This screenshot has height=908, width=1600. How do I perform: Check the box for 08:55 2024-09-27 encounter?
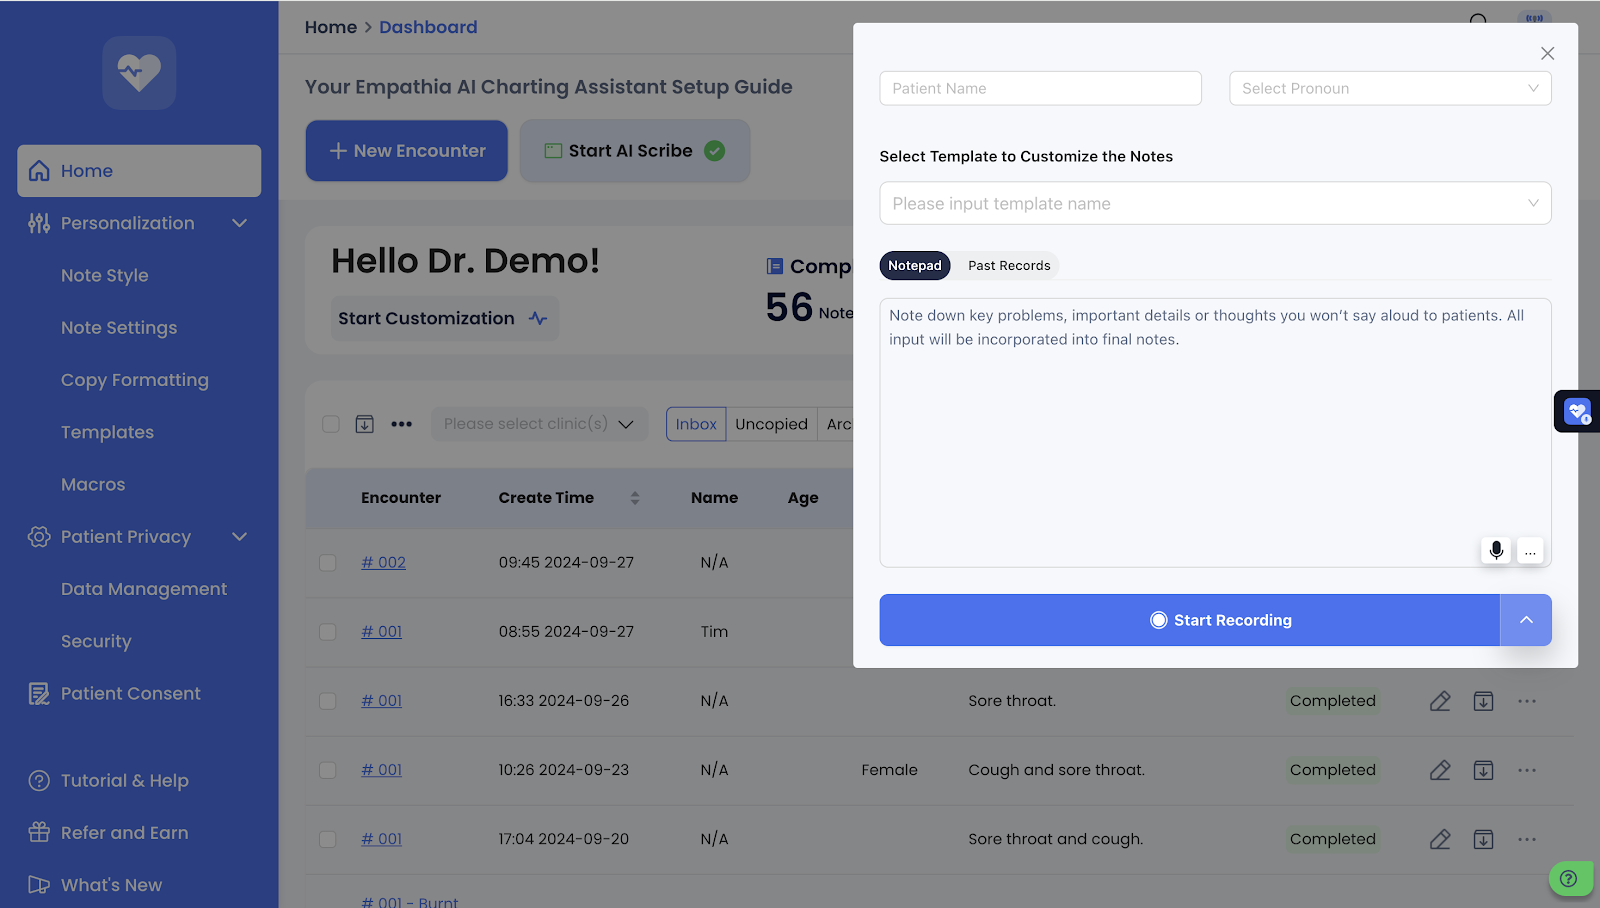click(x=328, y=632)
